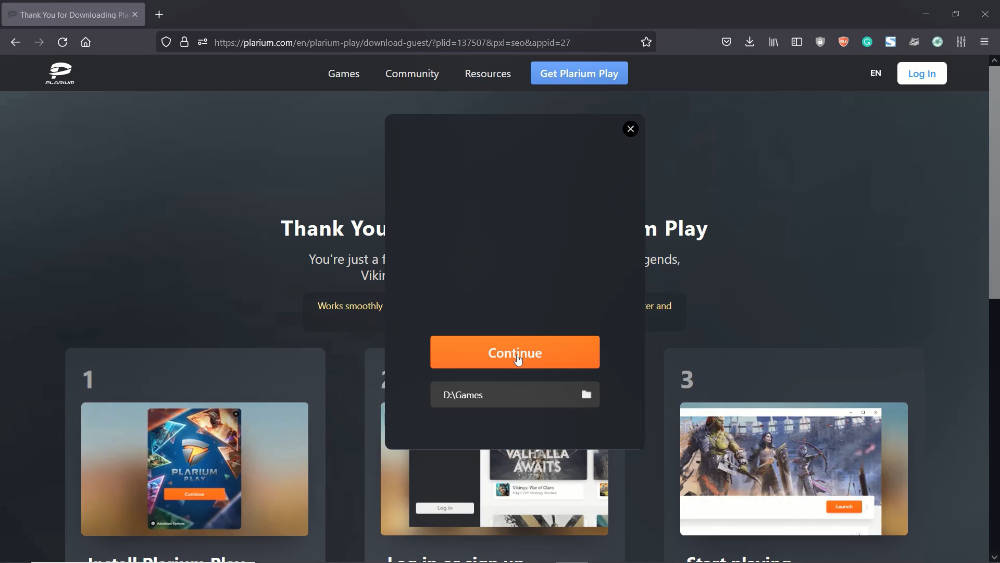This screenshot has width=1000, height=563.
Task: Open site permissions icon in the address bar
Action: point(202,42)
